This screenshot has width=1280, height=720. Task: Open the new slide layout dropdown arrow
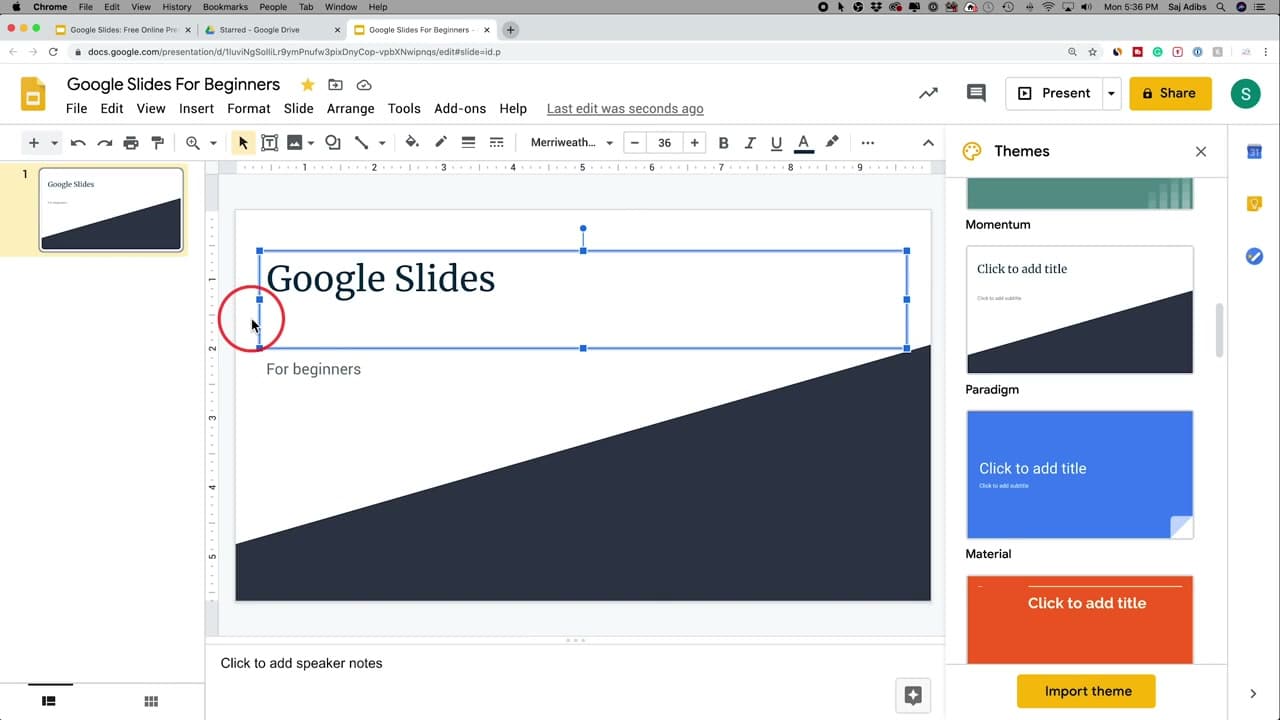pyautogui.click(x=54, y=143)
